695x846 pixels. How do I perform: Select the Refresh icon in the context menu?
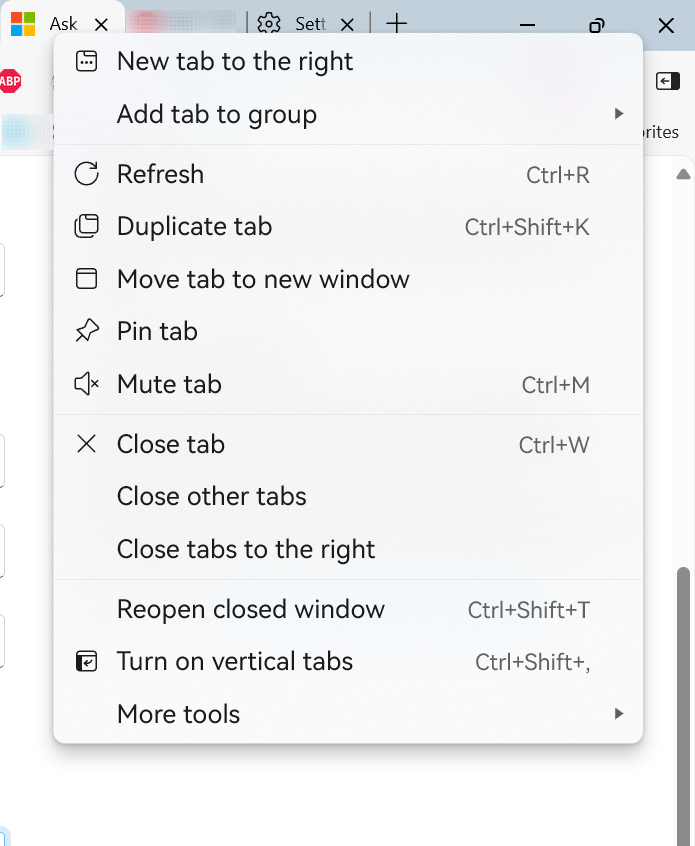(86, 174)
